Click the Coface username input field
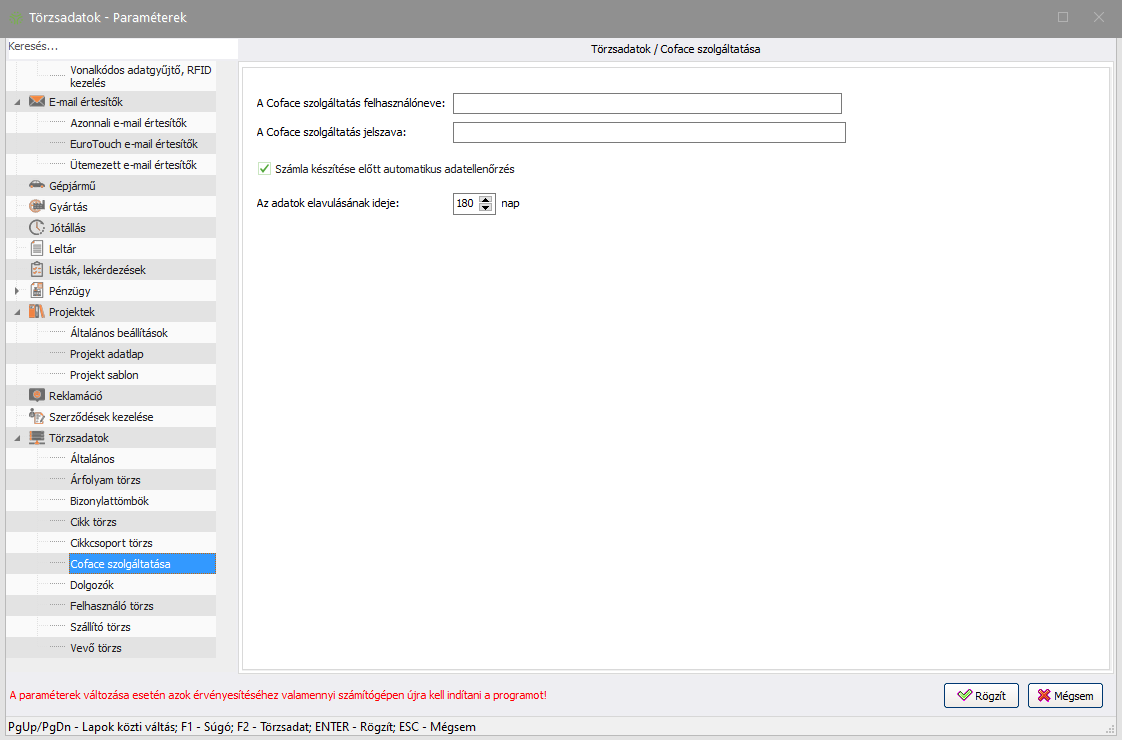Image resolution: width=1122 pixels, height=740 pixels. (647, 103)
